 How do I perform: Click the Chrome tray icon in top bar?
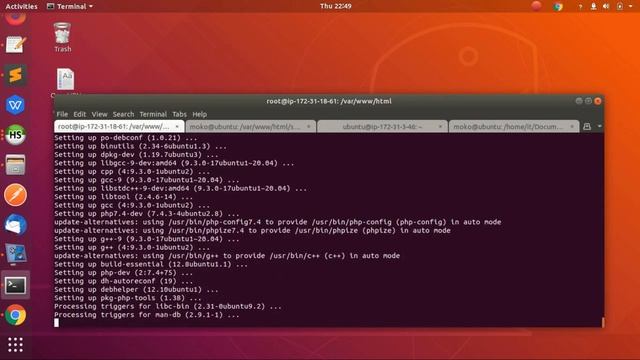point(558,6)
